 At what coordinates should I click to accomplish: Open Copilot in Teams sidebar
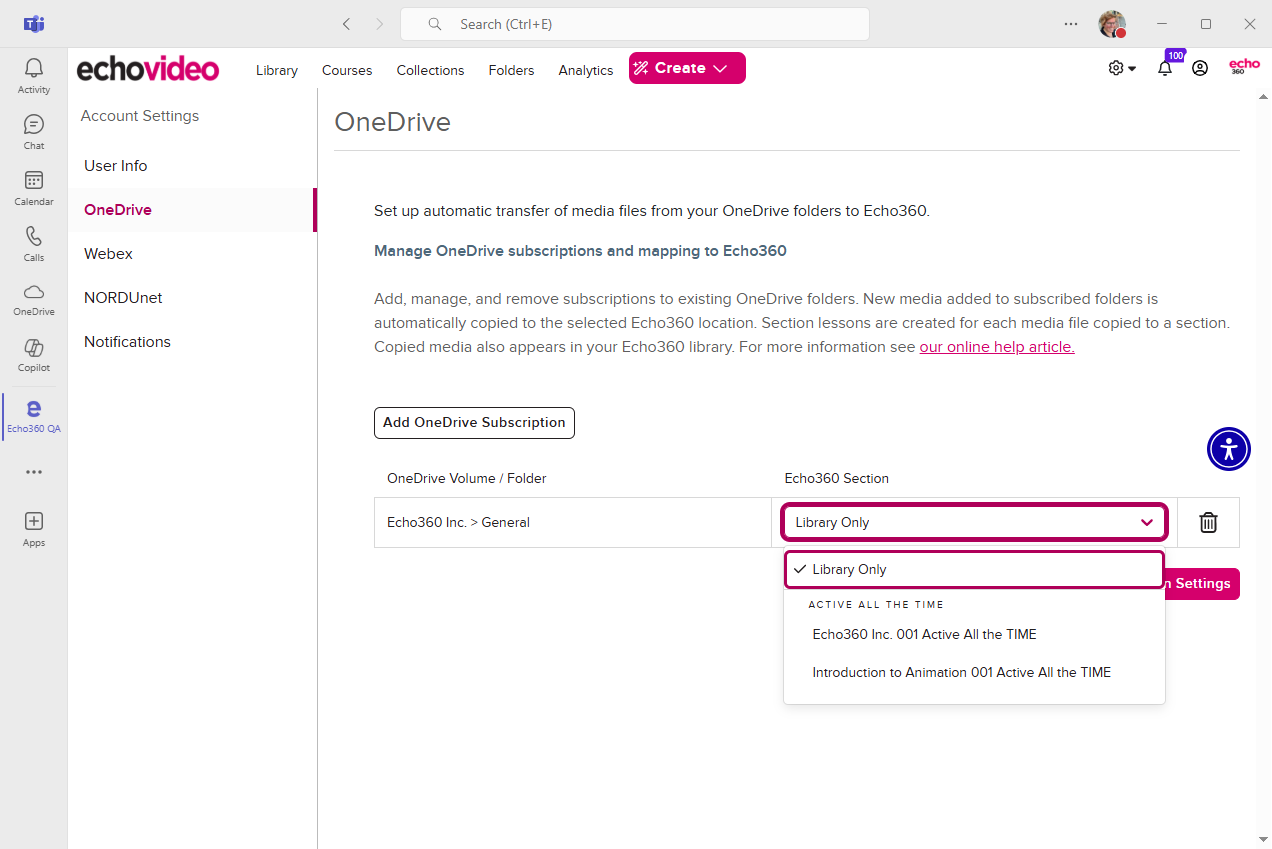pyautogui.click(x=34, y=355)
